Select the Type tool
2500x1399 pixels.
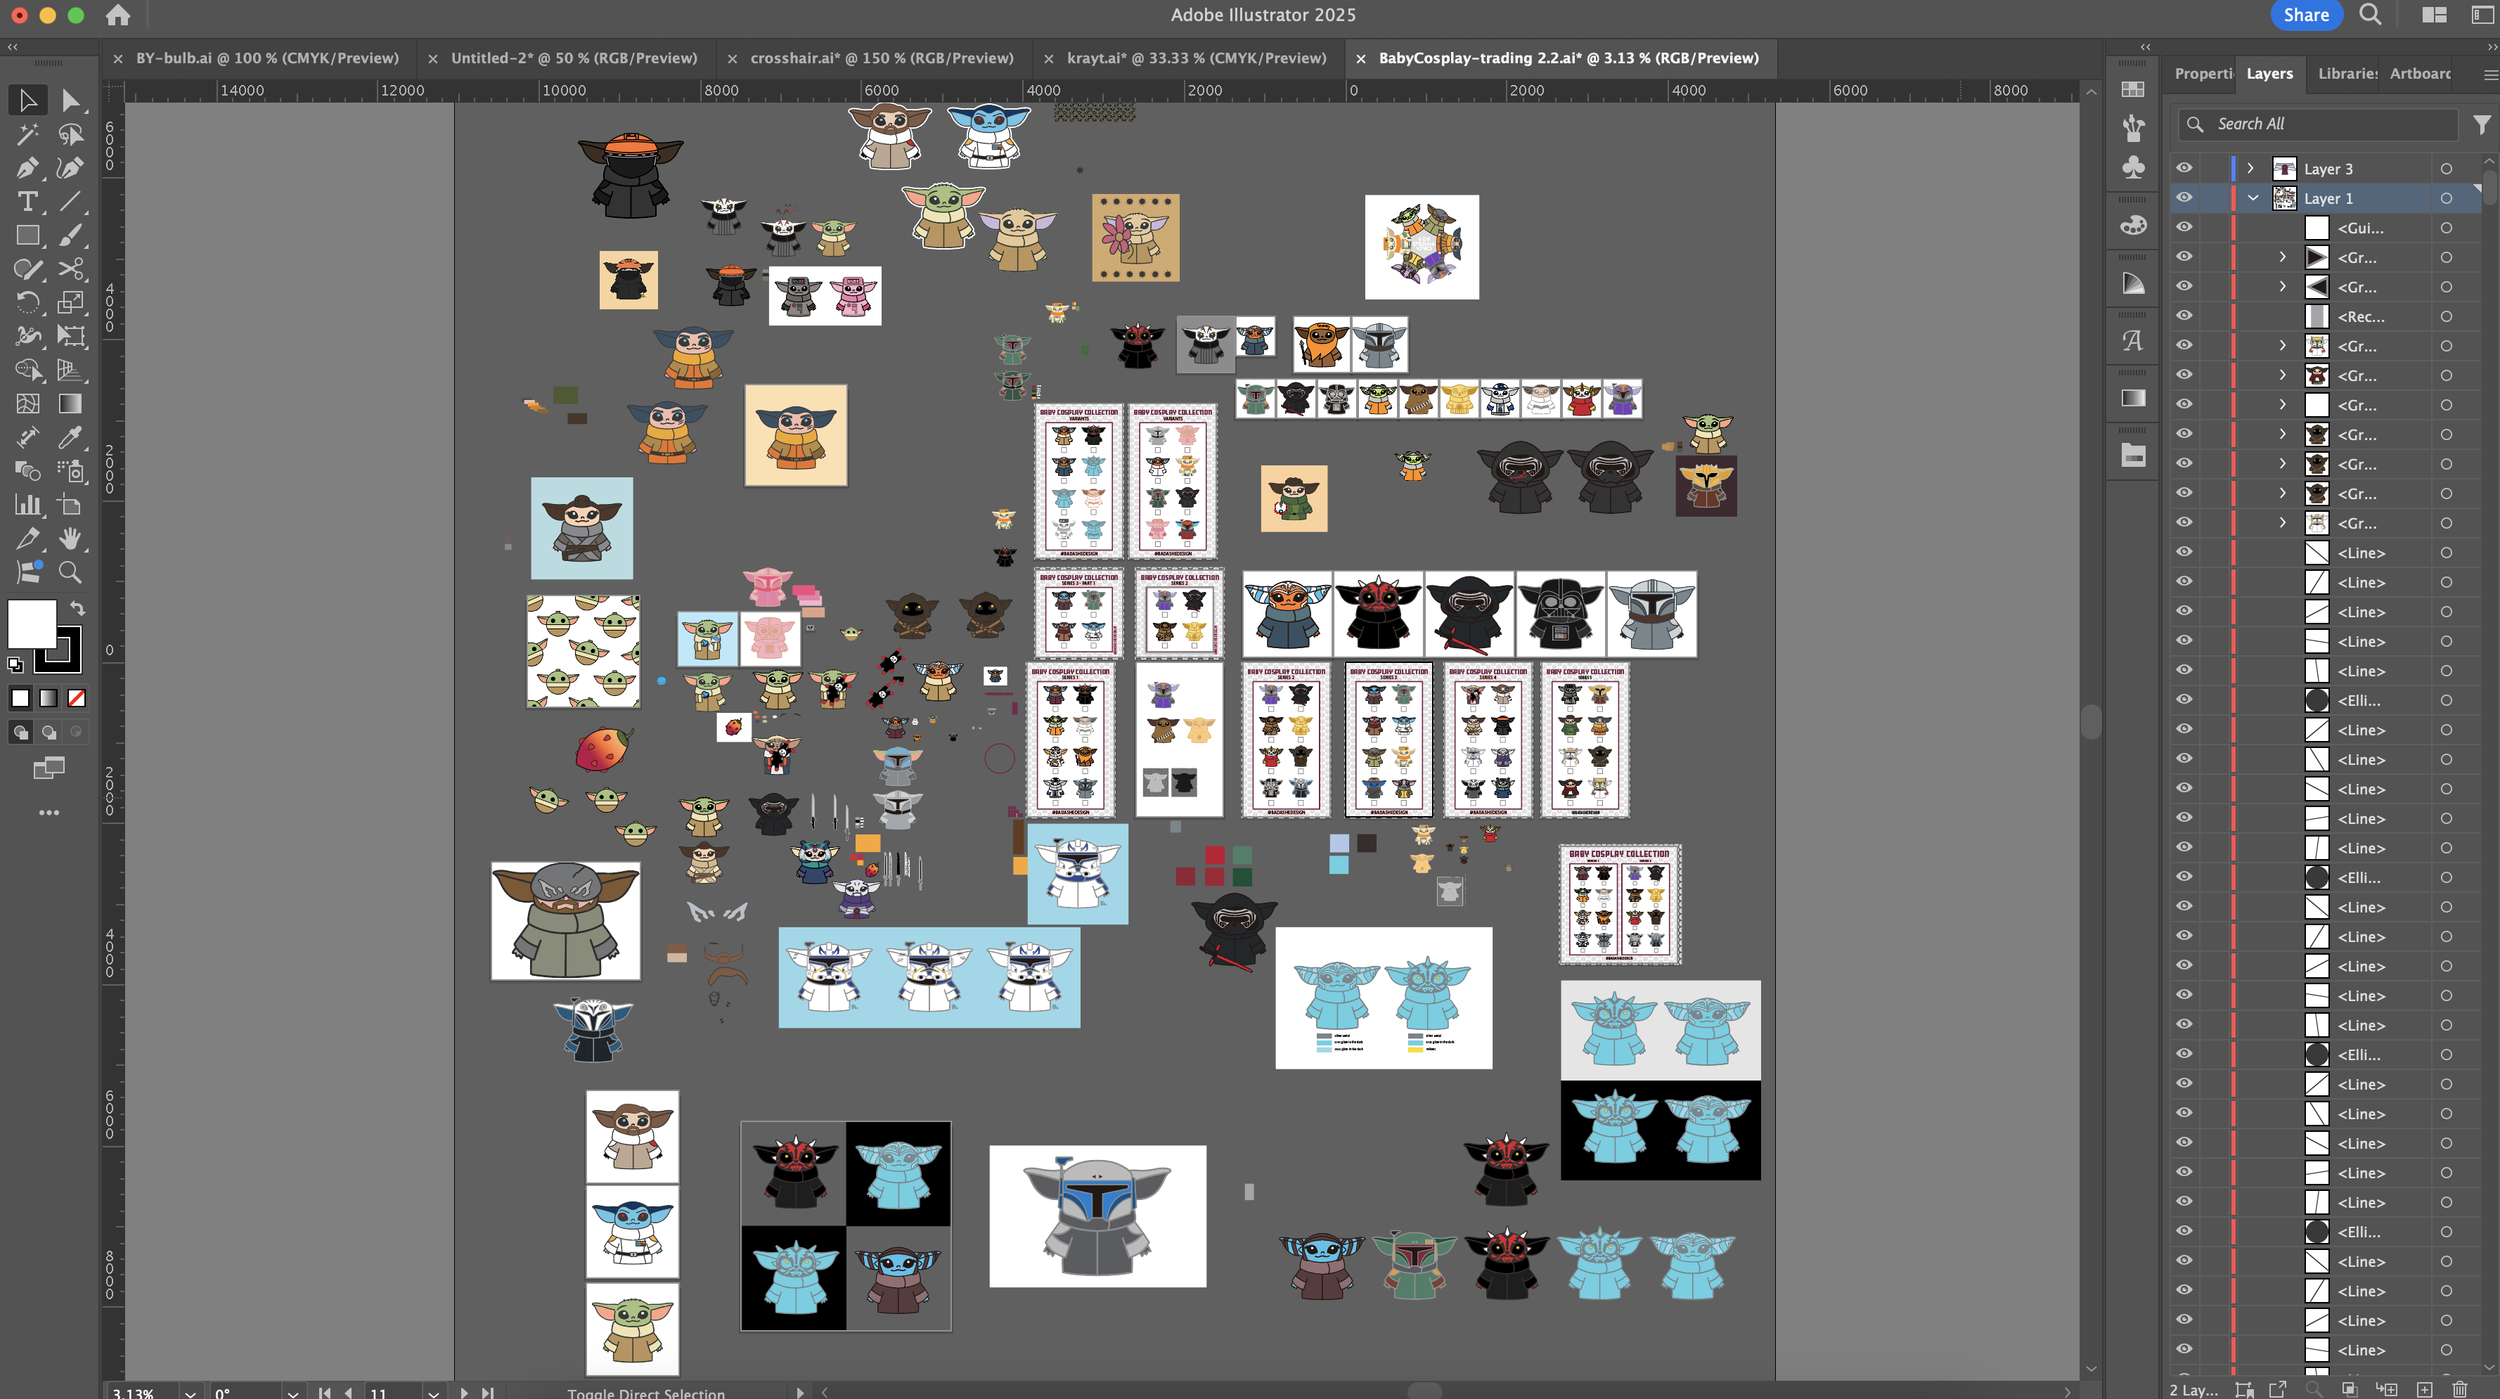pyautogui.click(x=27, y=201)
